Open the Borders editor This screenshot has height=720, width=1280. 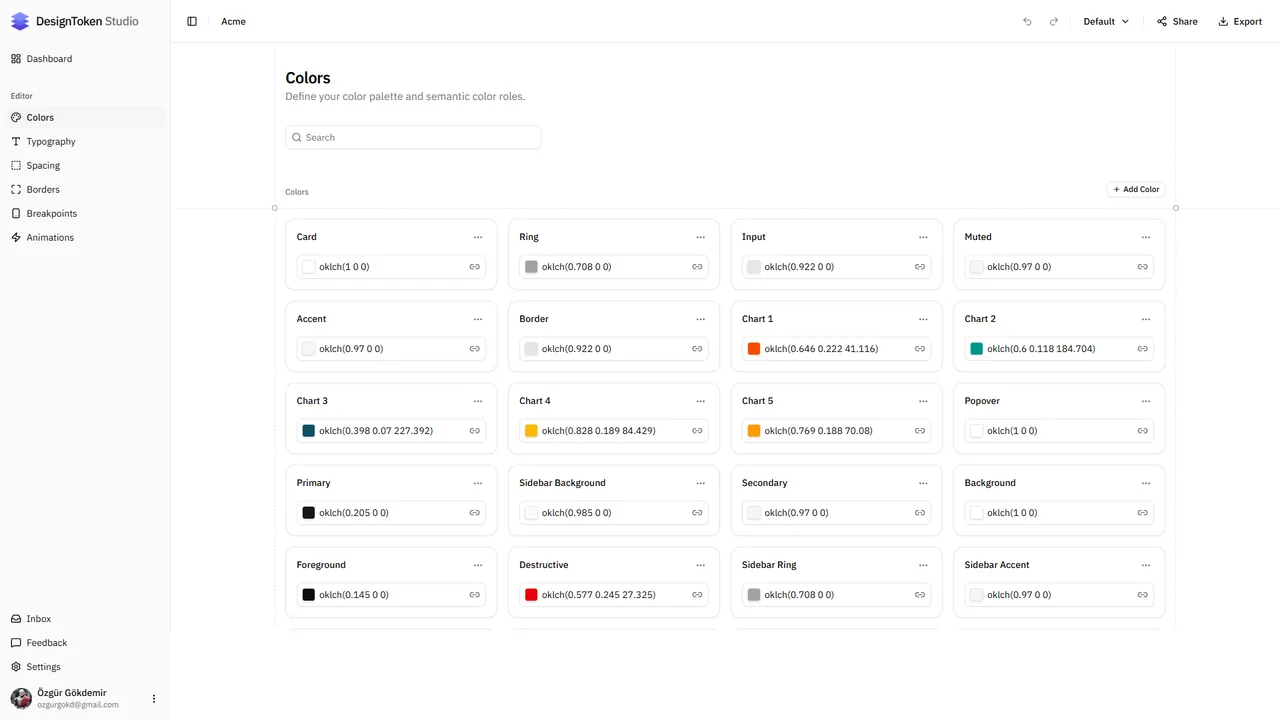pyautogui.click(x=42, y=189)
